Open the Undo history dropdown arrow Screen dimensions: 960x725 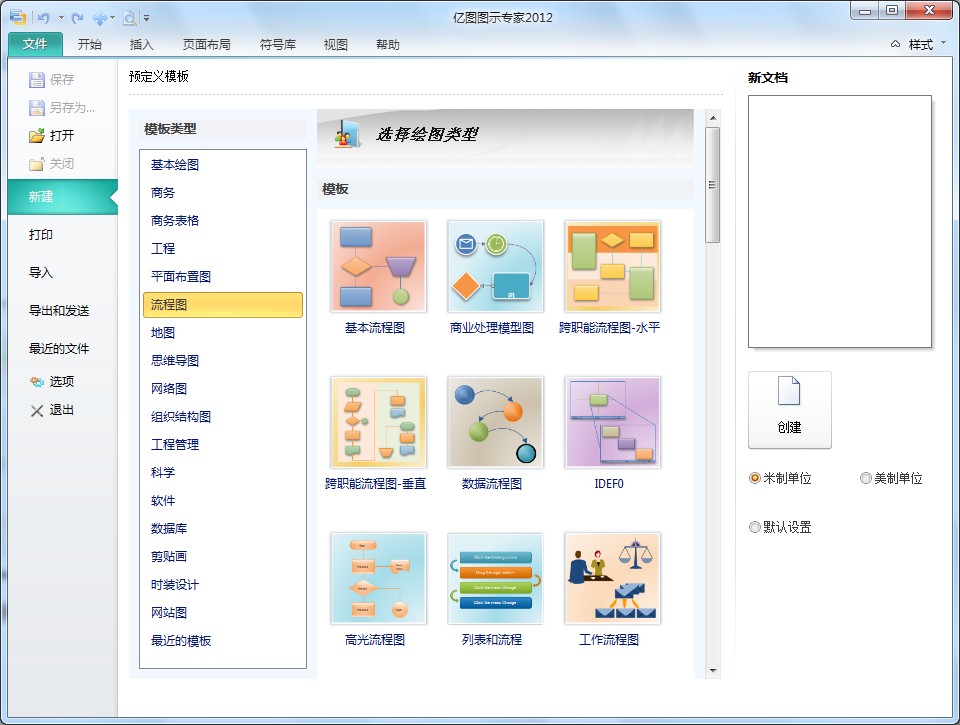click(60, 17)
